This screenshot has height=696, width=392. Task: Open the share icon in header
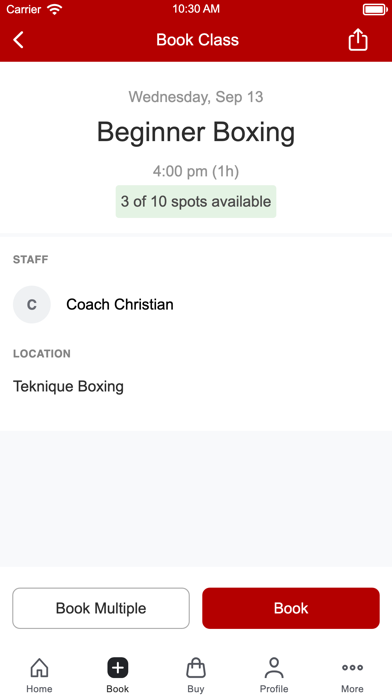358,40
